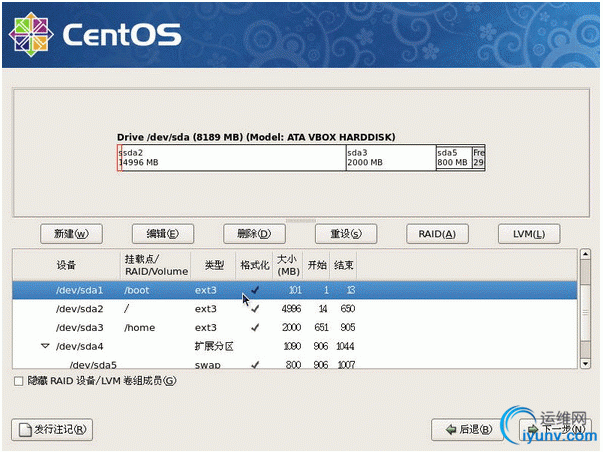Select the /dev/sda3 row
This screenshot has height=452, width=603.
295,328
